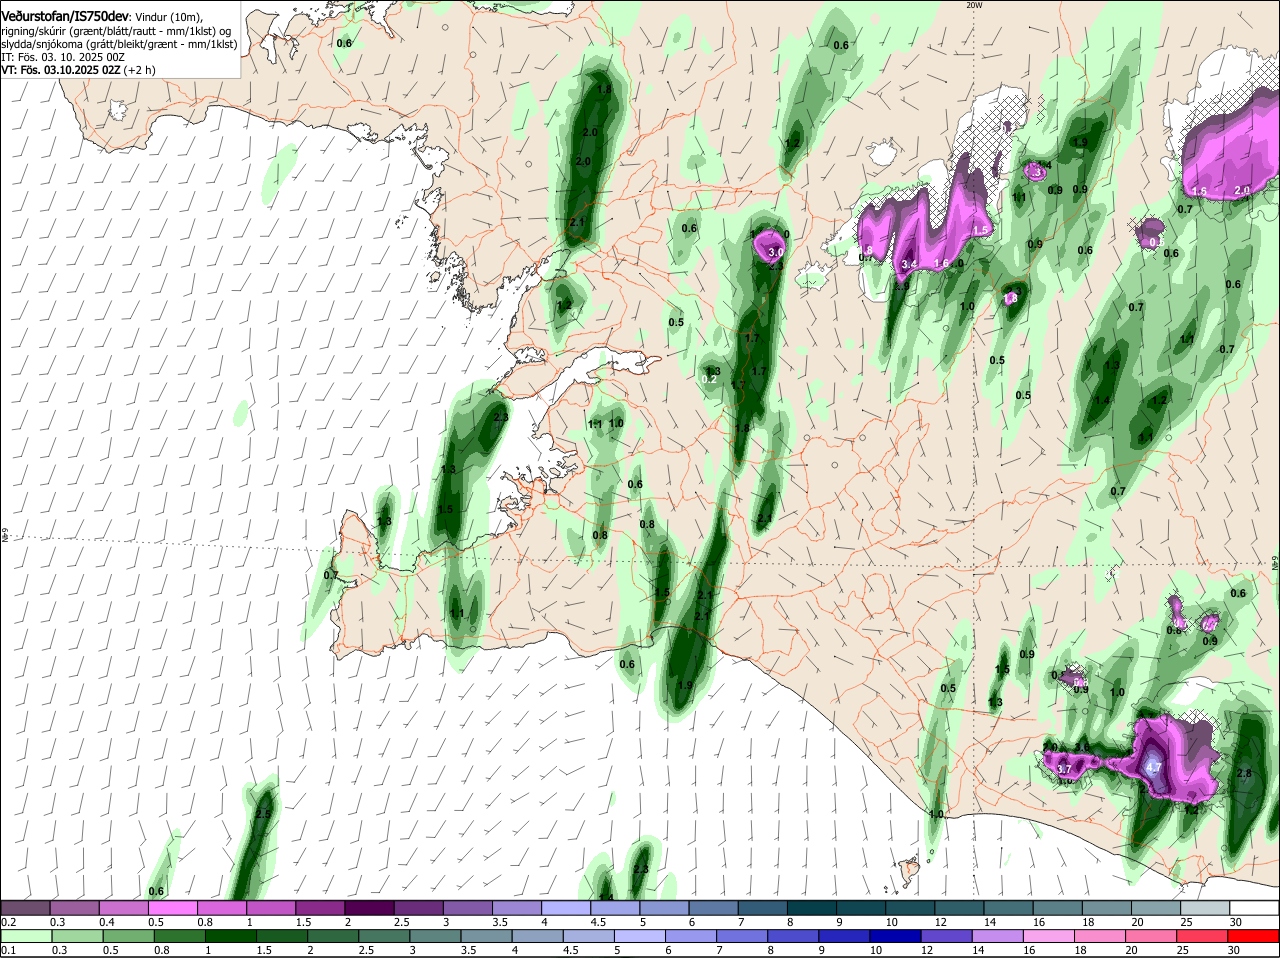Select the lavender snow swatch at 4.5
This screenshot has height=958, width=1280.
pos(615,908)
